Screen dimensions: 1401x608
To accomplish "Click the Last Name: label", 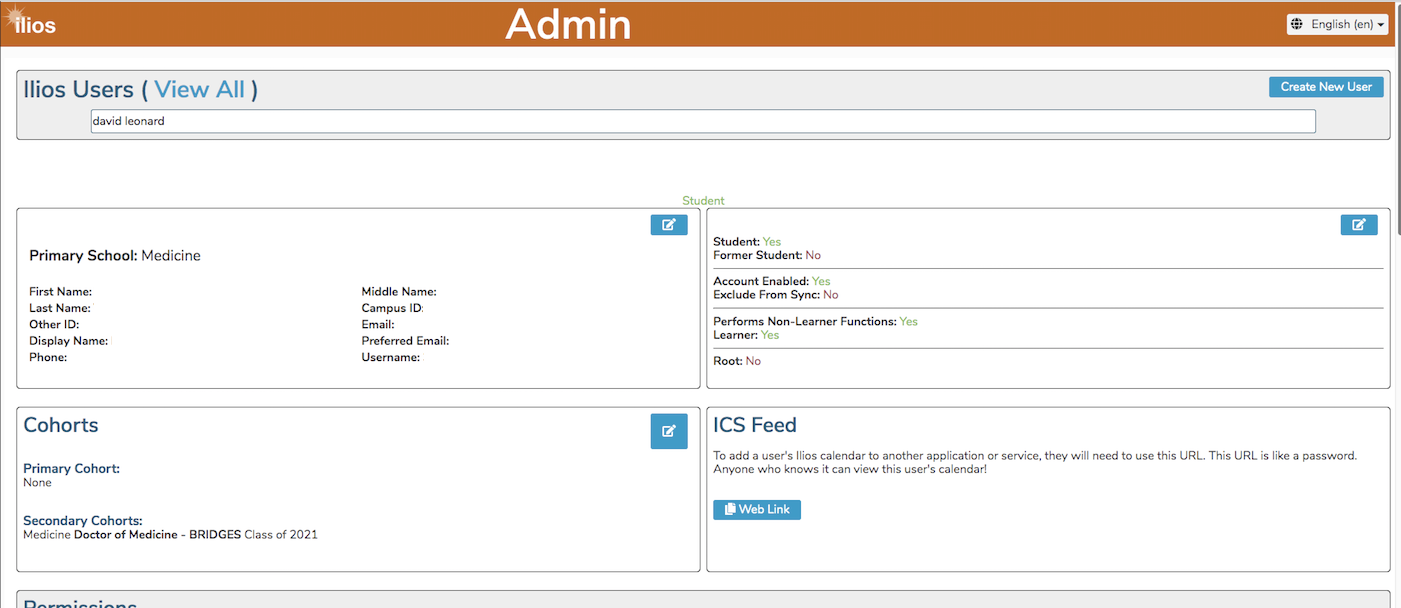I will pos(60,308).
